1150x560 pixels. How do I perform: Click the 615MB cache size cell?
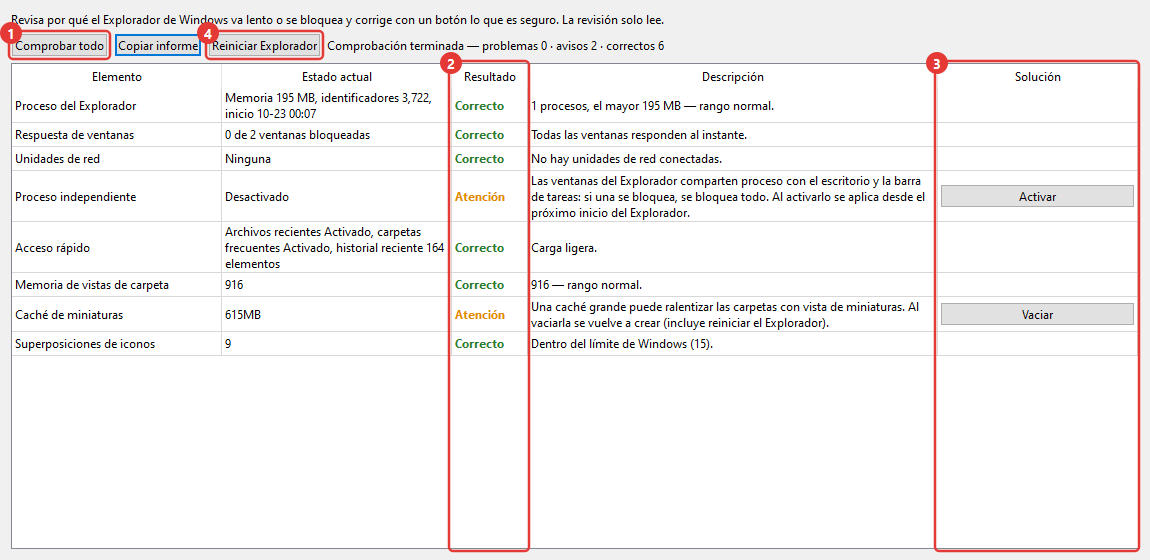click(x=337, y=314)
